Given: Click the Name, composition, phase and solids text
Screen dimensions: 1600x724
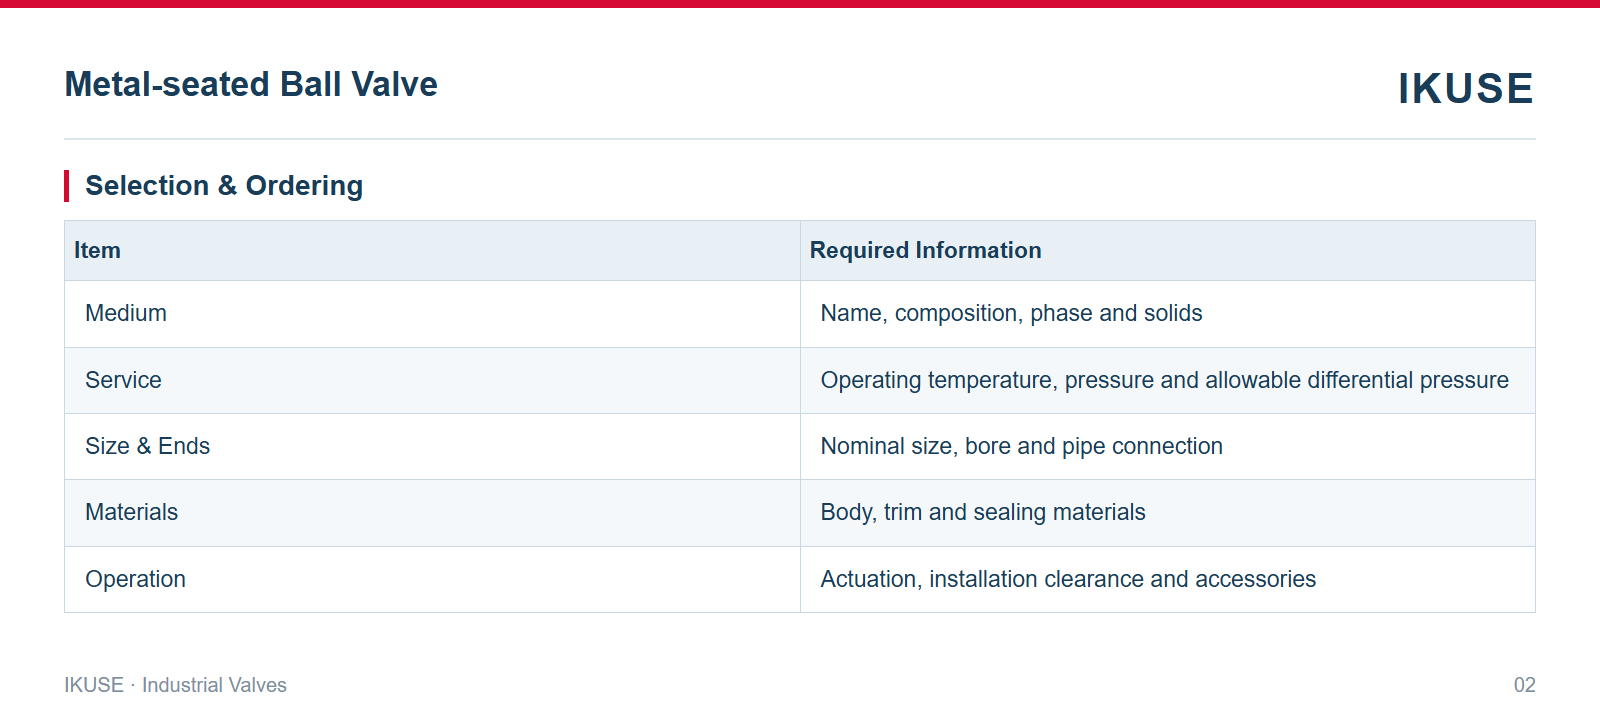Looking at the screenshot, I should coord(1011,314).
